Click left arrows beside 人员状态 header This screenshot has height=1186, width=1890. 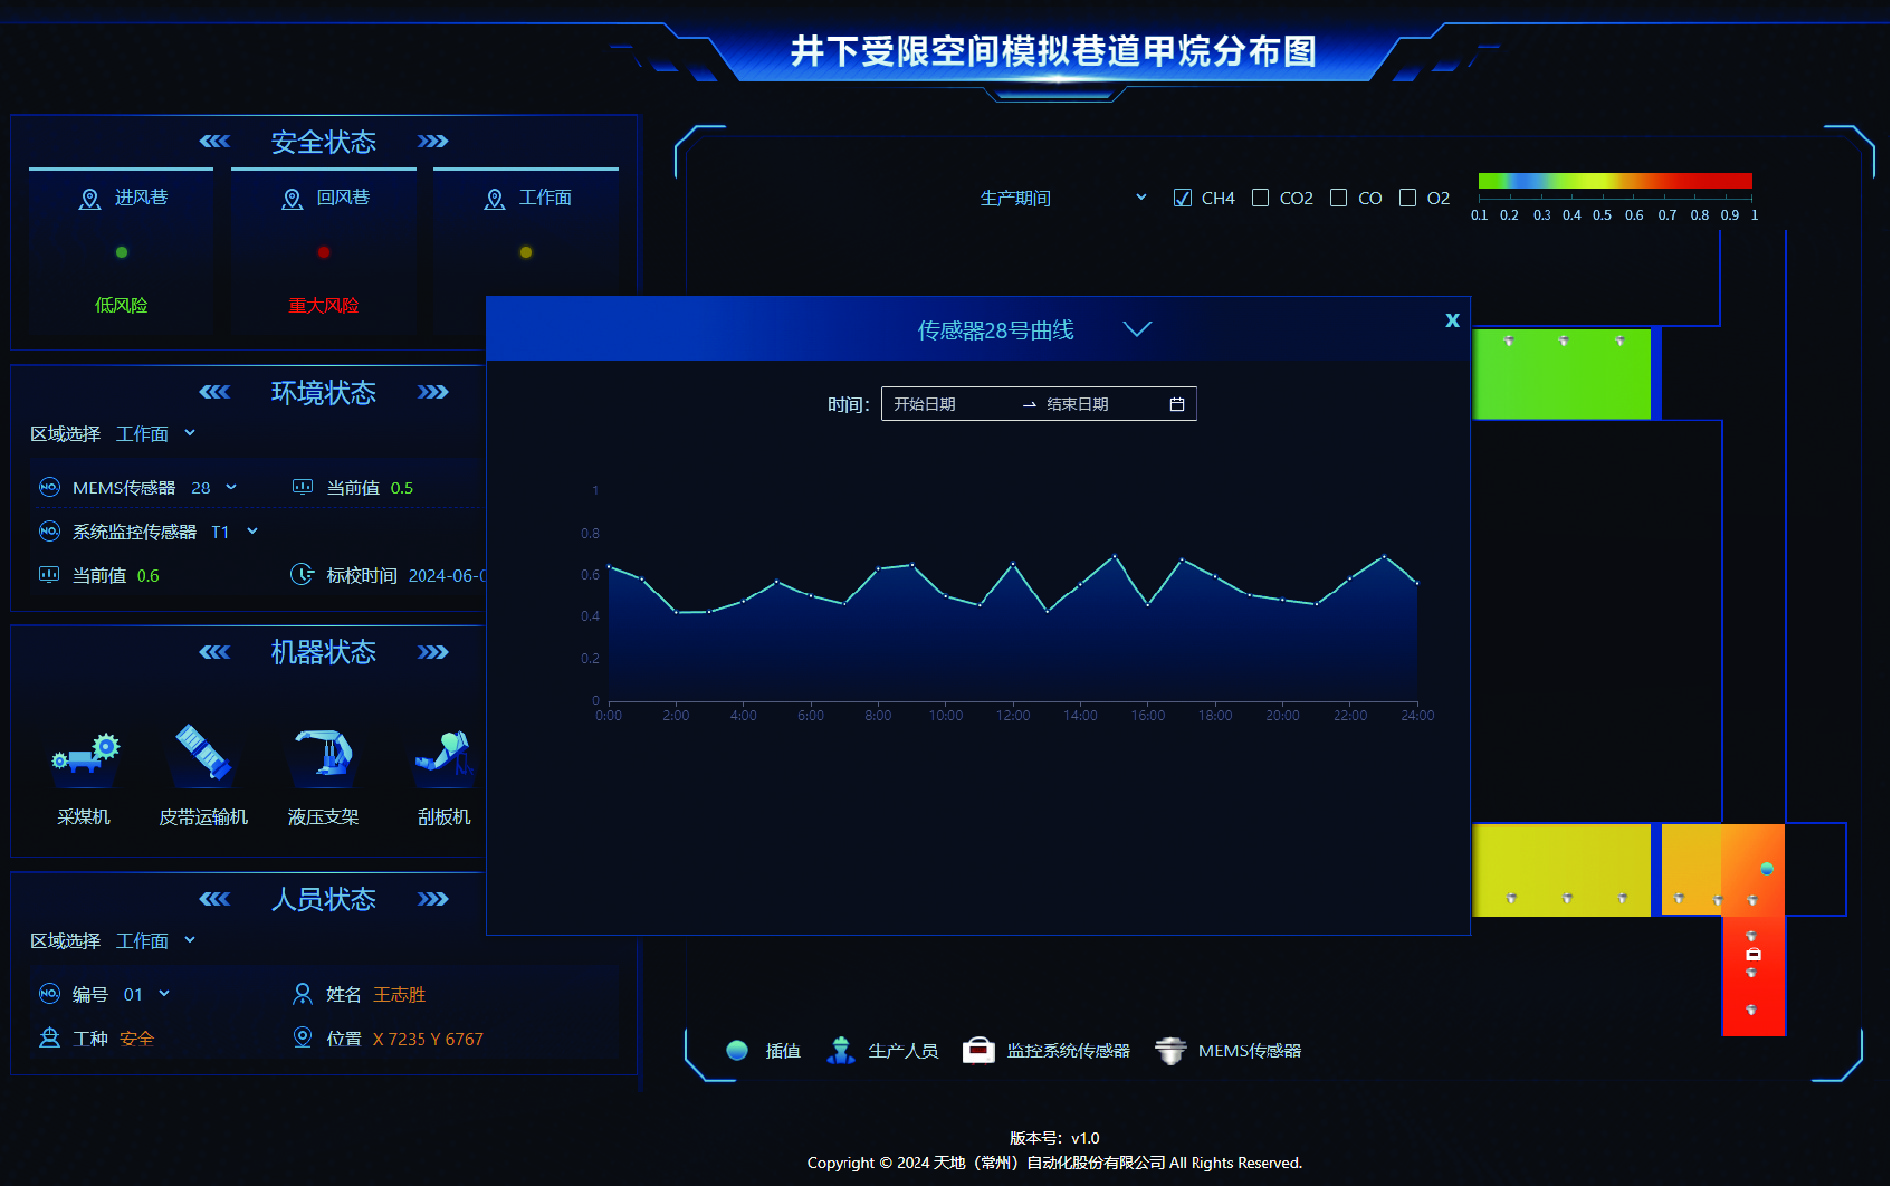click(214, 899)
